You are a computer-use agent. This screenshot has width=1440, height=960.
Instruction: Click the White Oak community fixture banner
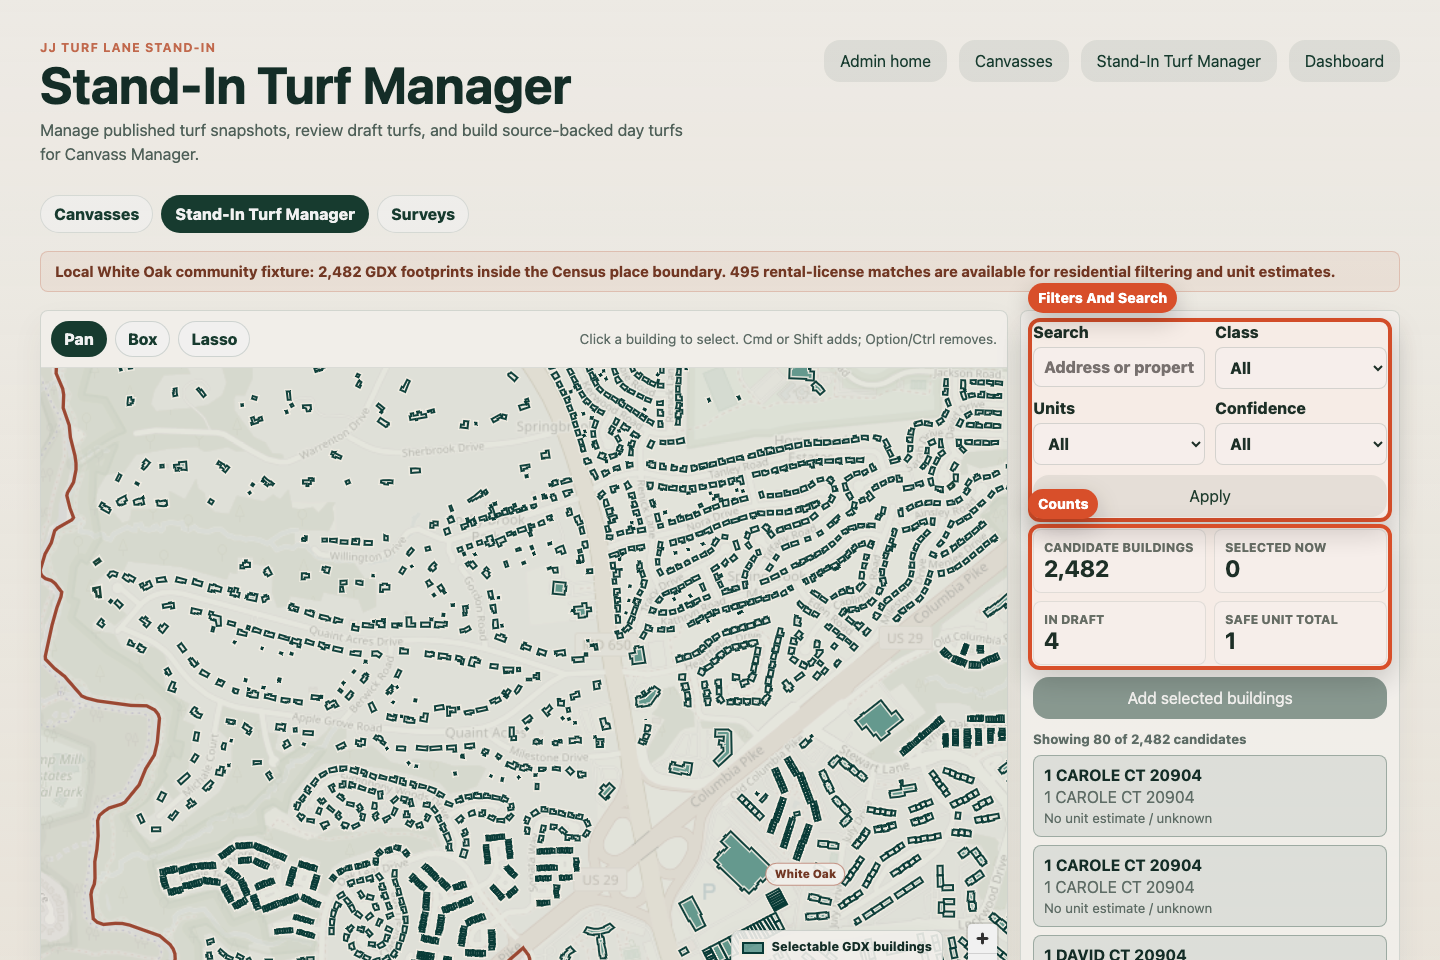720,271
